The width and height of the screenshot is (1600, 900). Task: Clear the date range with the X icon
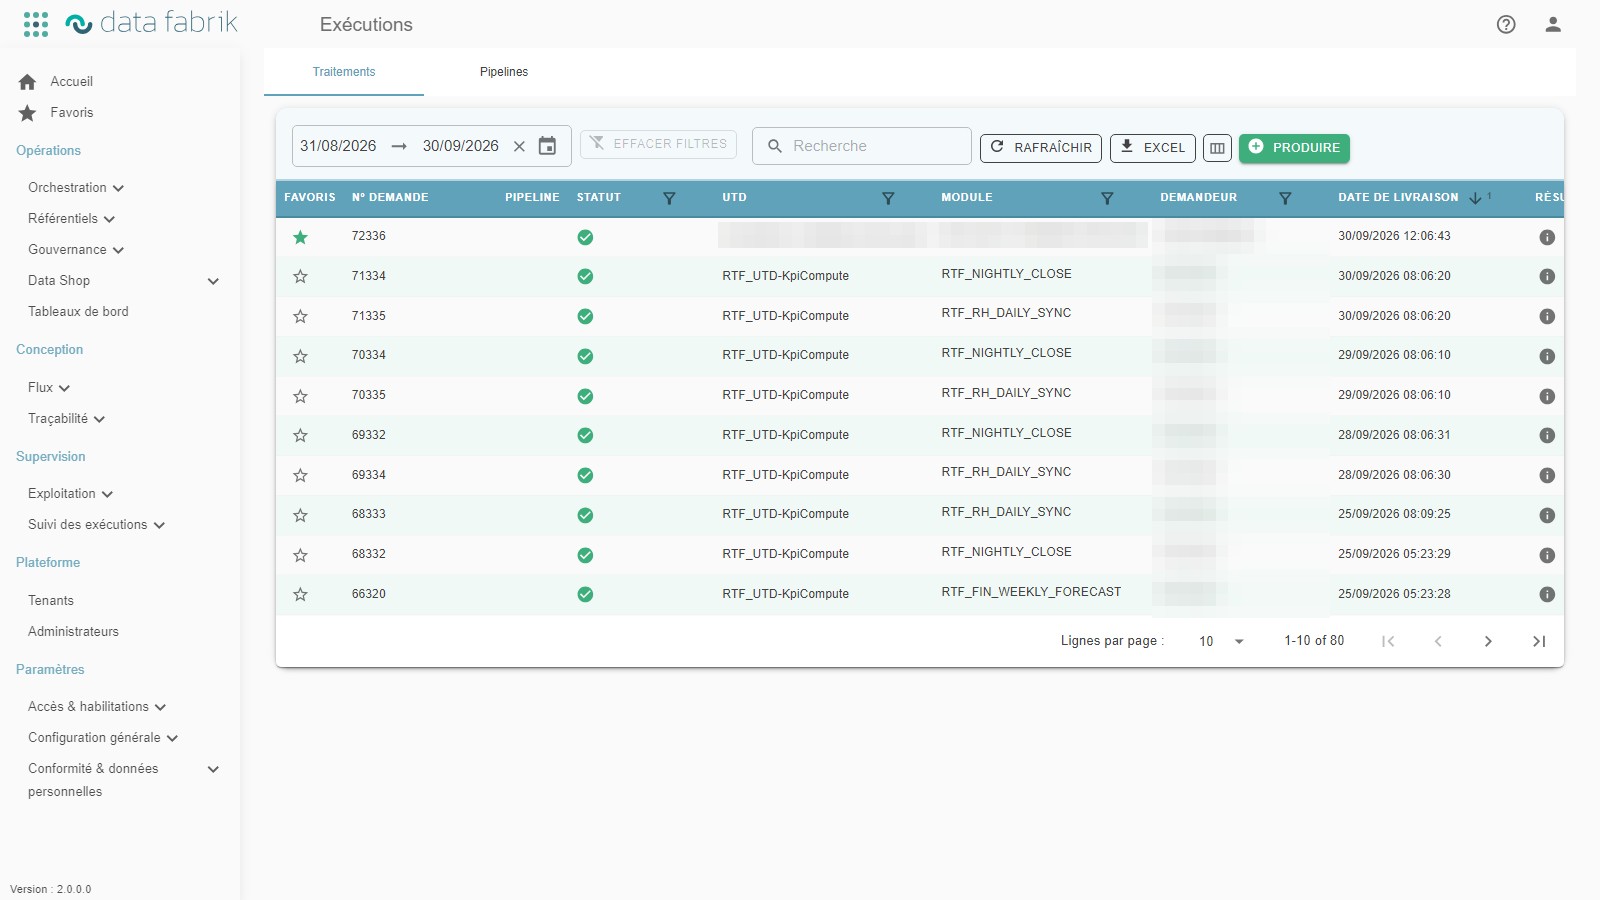click(x=519, y=146)
